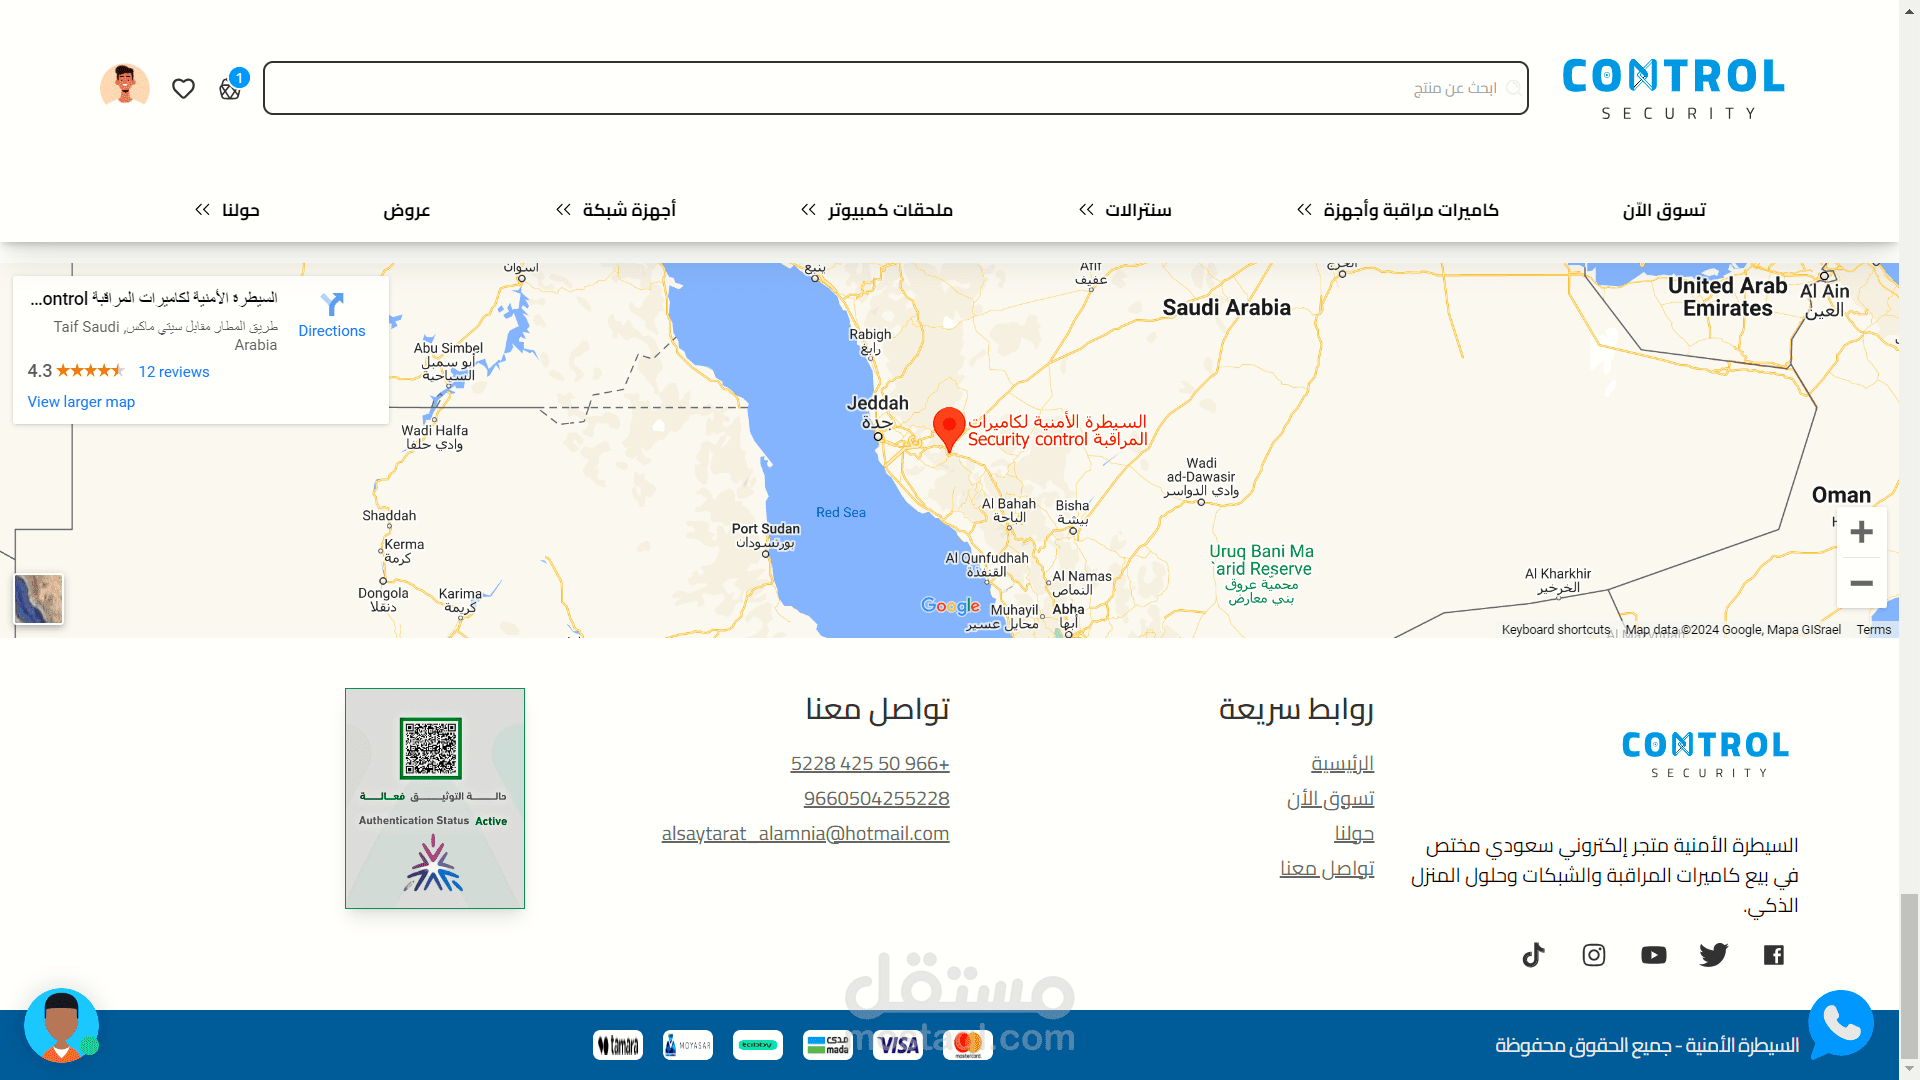Open the Facebook social icon
Screen dimensions: 1920x1080
(x=1774, y=955)
